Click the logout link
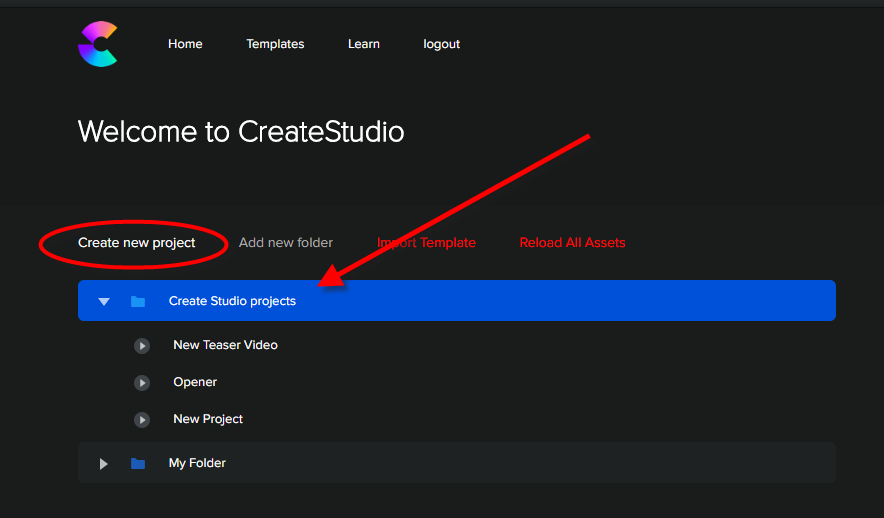This screenshot has width=884, height=518. coord(441,44)
